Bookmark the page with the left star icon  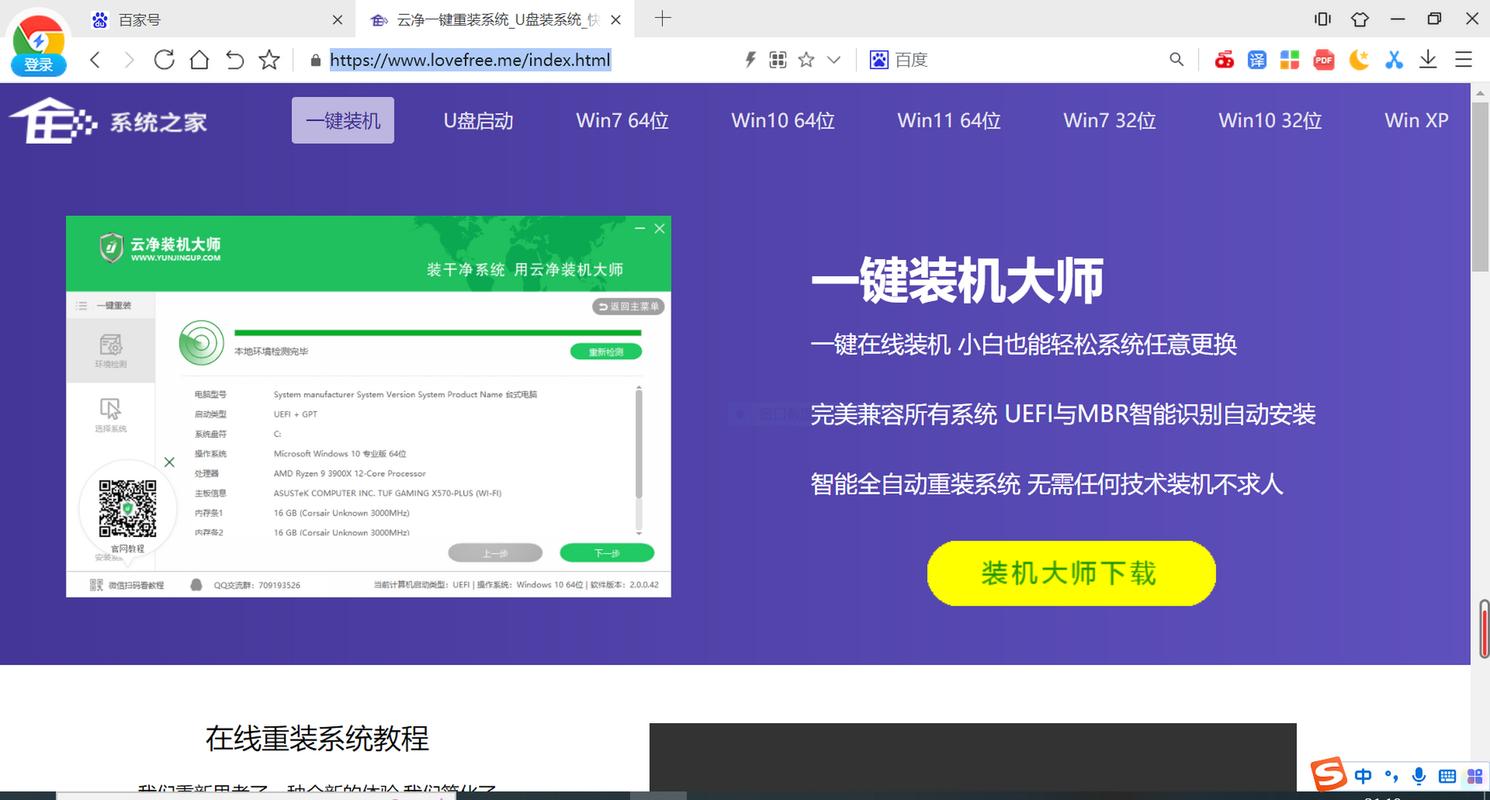coord(269,60)
